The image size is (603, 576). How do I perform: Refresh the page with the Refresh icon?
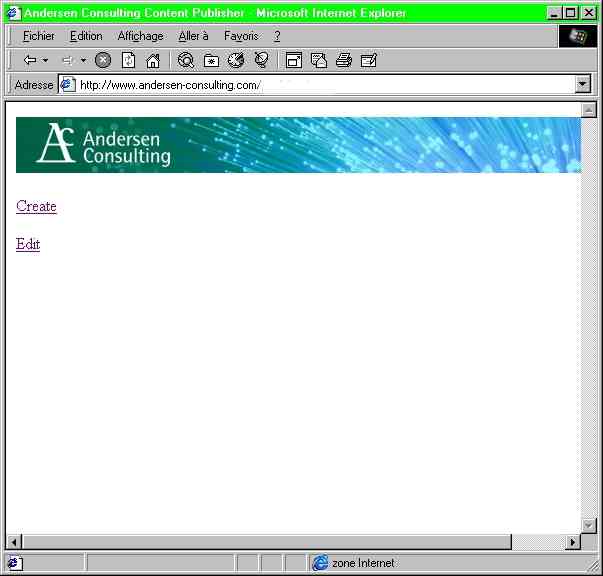128,60
